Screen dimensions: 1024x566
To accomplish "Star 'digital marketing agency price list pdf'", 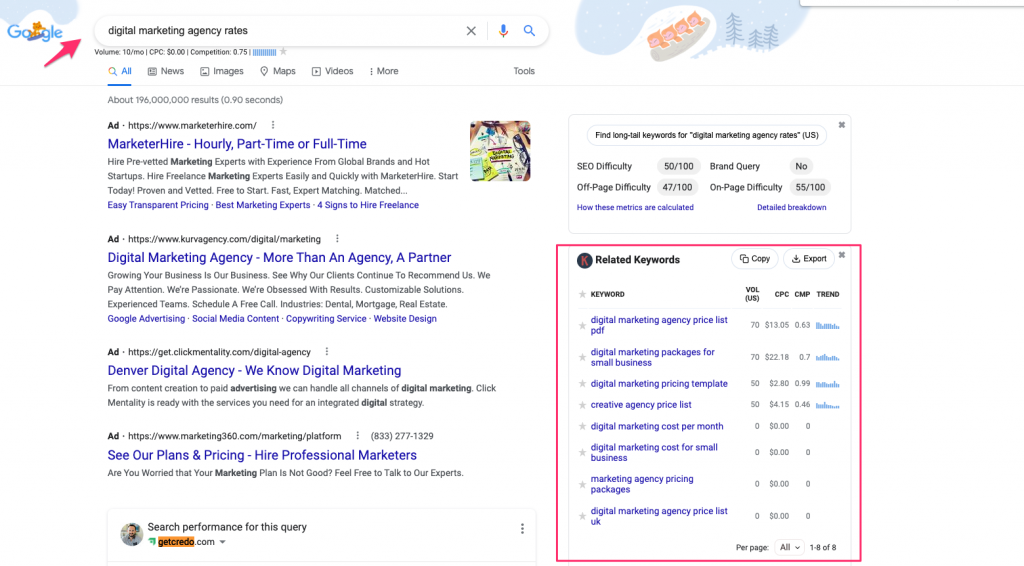I will [582, 325].
